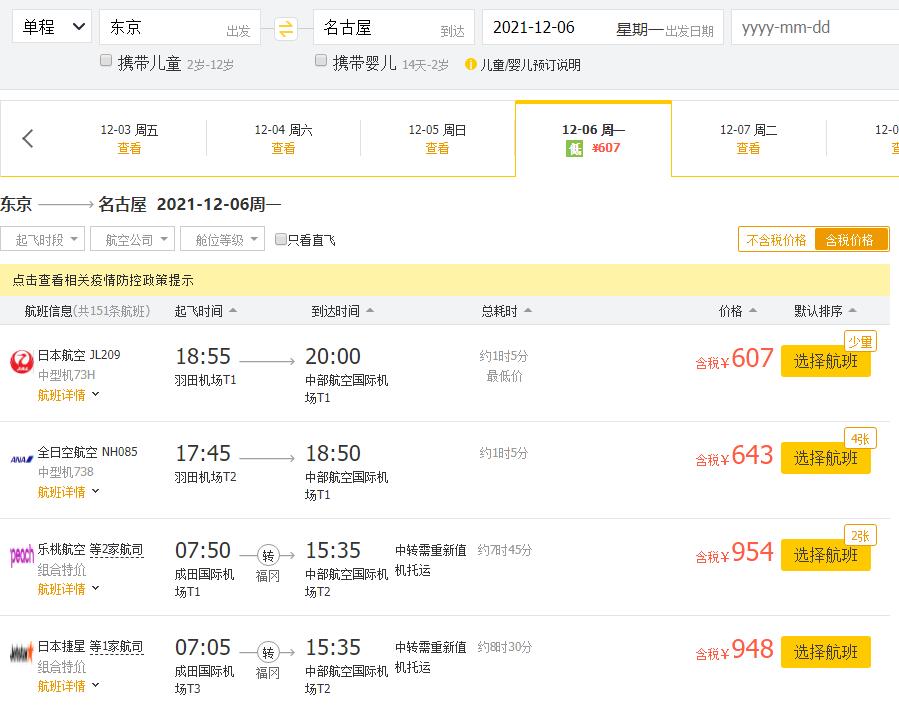Click 默认排序 column header

818,311
